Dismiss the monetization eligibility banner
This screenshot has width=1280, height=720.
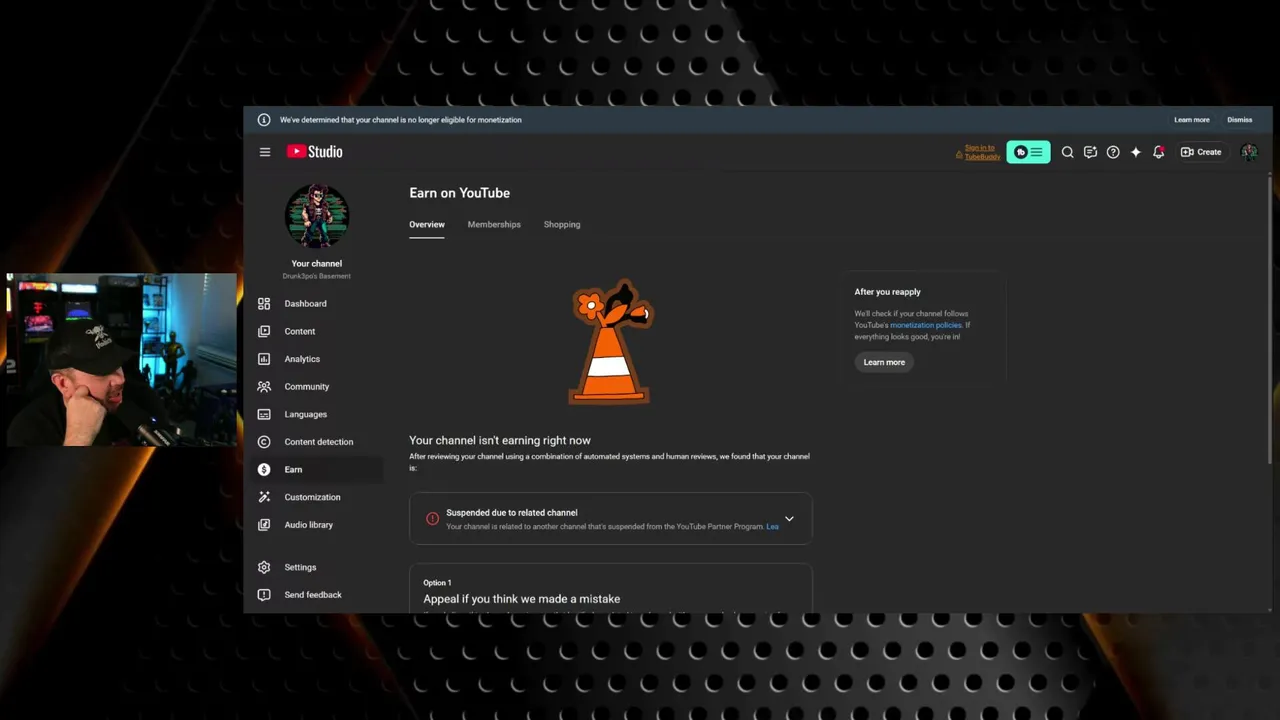1240,120
